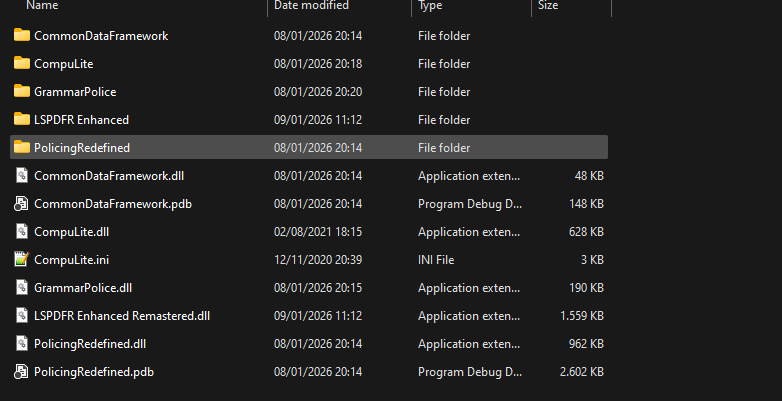Click the 962 KB size cell
The width and height of the screenshot is (782, 401).
(586, 344)
